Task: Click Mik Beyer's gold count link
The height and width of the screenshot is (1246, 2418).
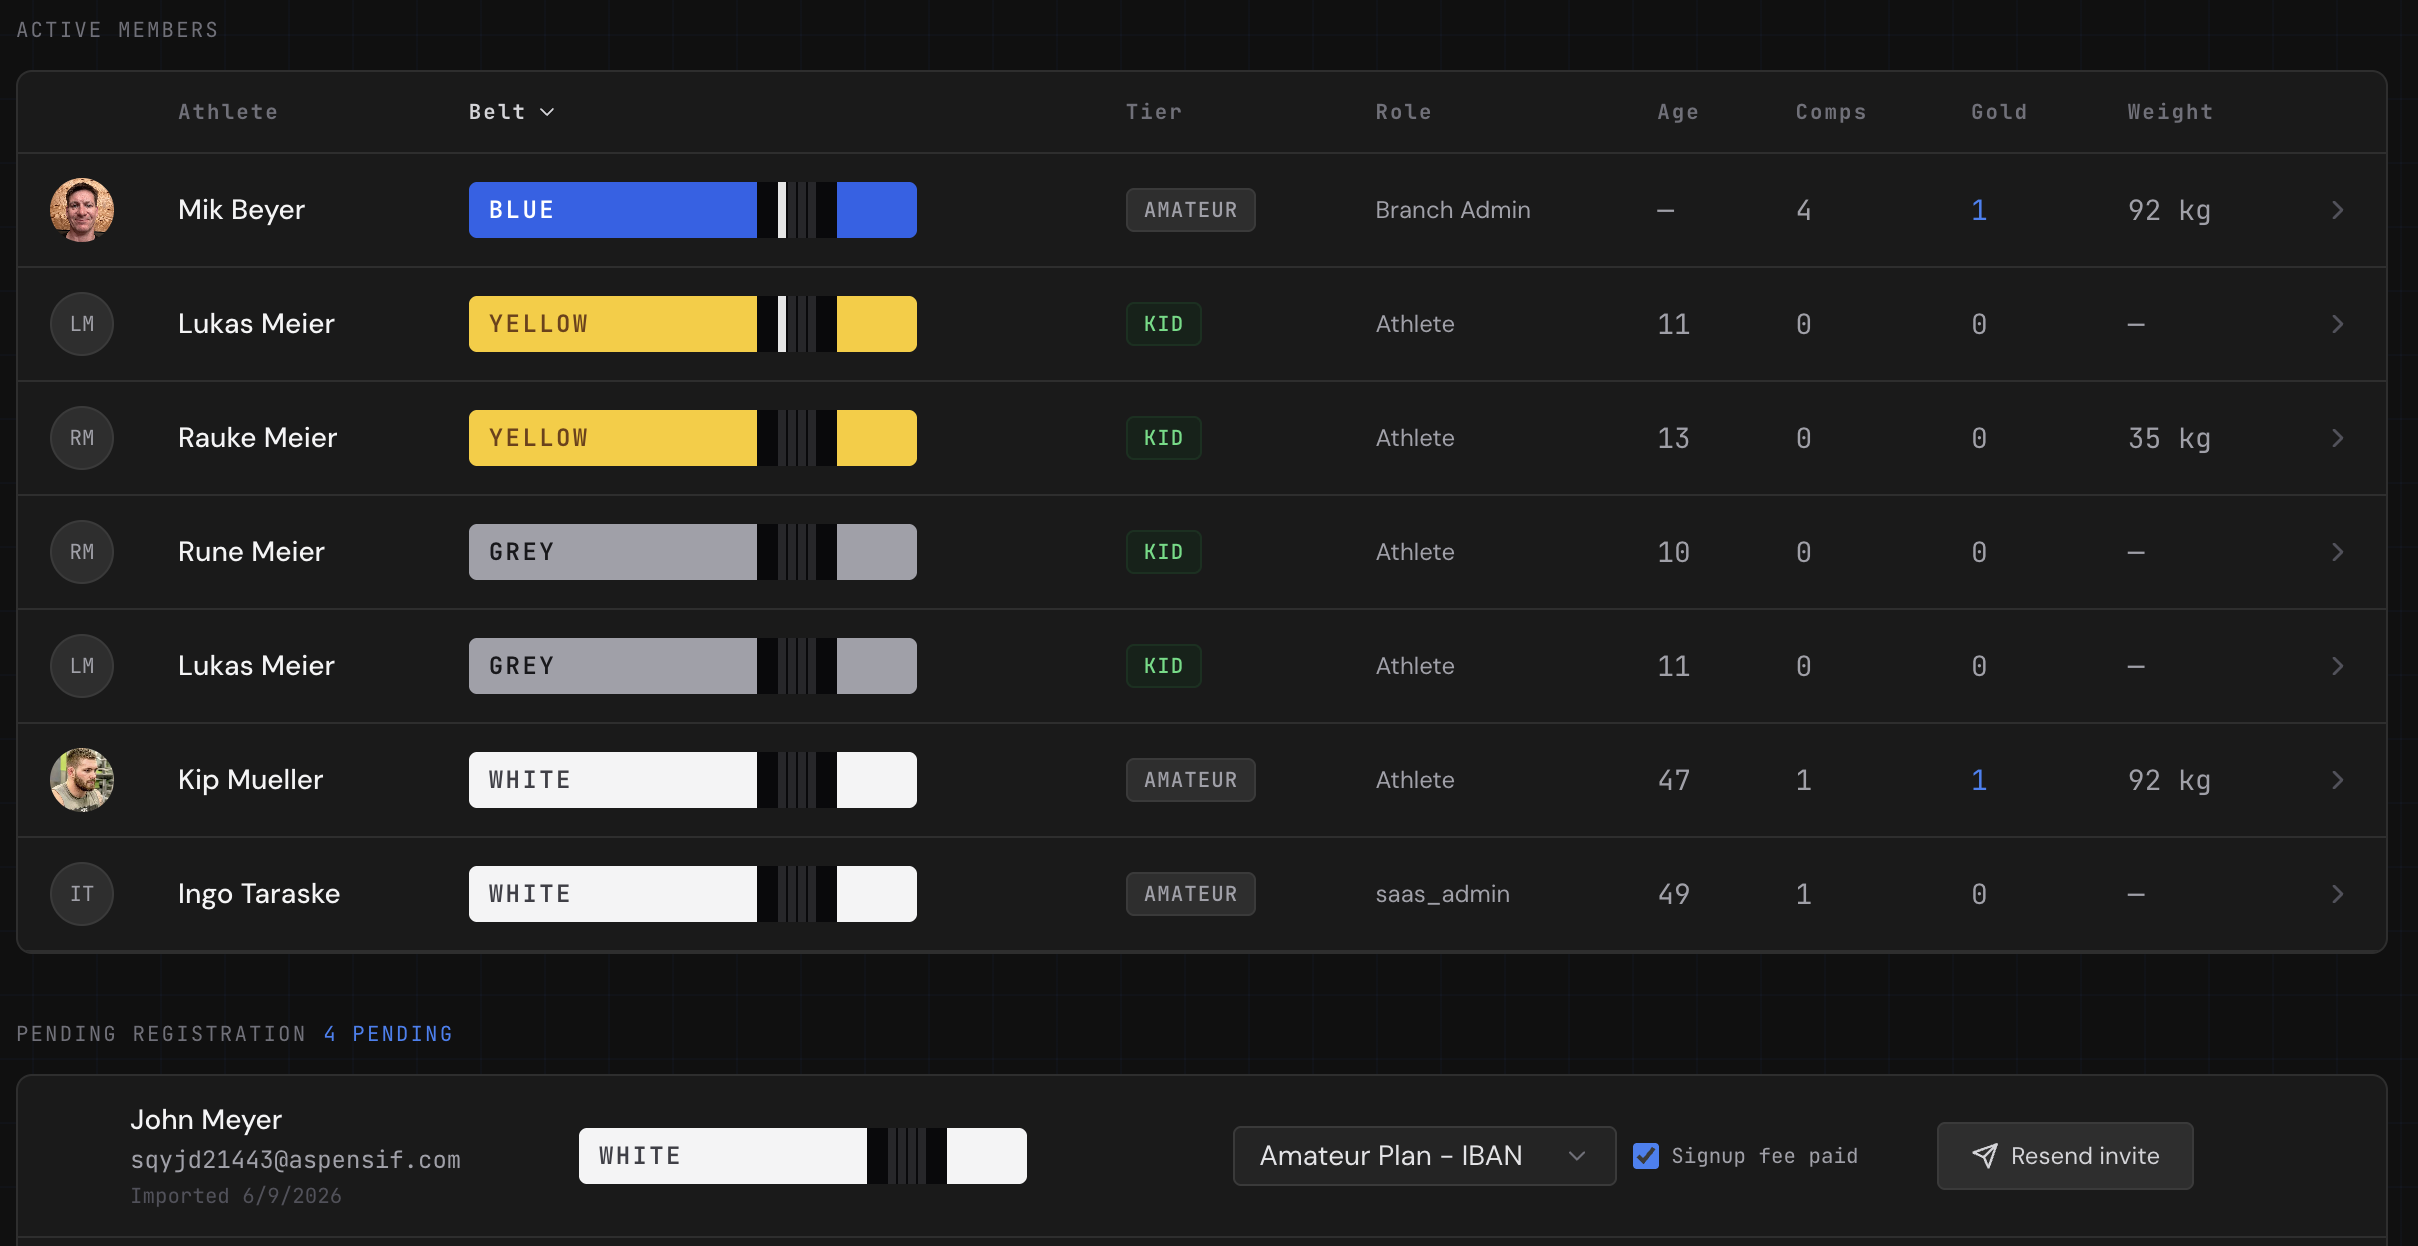Action: tap(1979, 210)
